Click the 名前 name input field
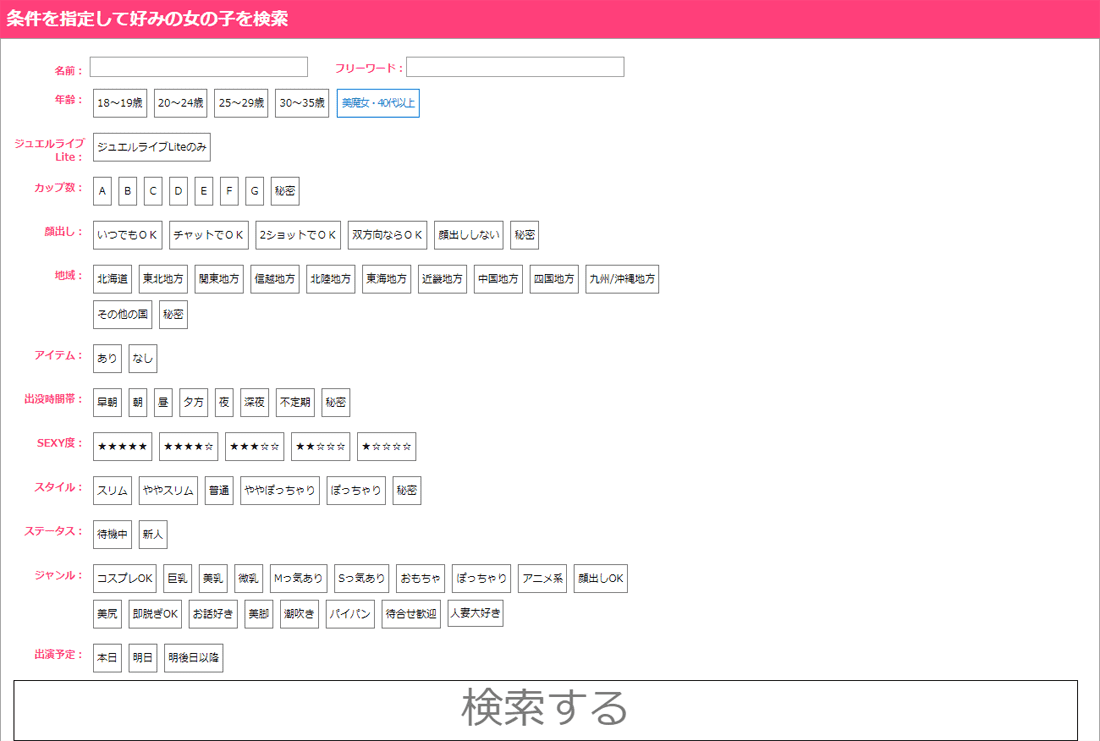Viewport: 1100px width, 741px height. coord(198,67)
